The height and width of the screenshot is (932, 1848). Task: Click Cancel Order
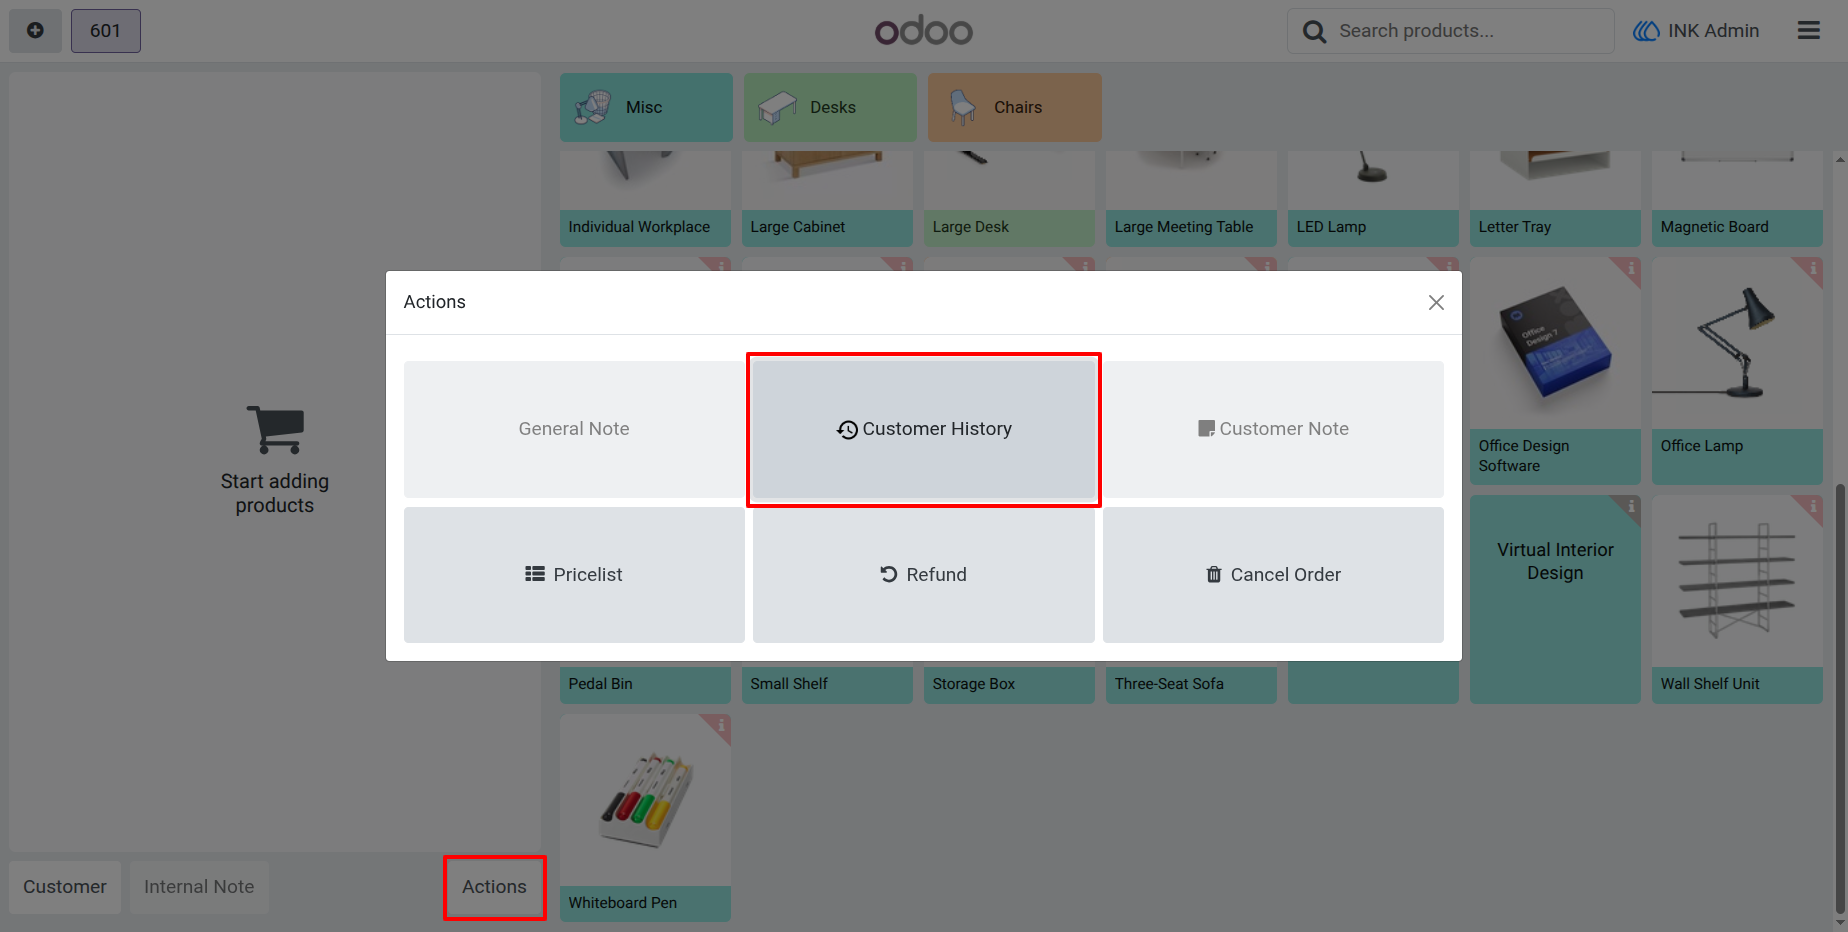click(1273, 575)
